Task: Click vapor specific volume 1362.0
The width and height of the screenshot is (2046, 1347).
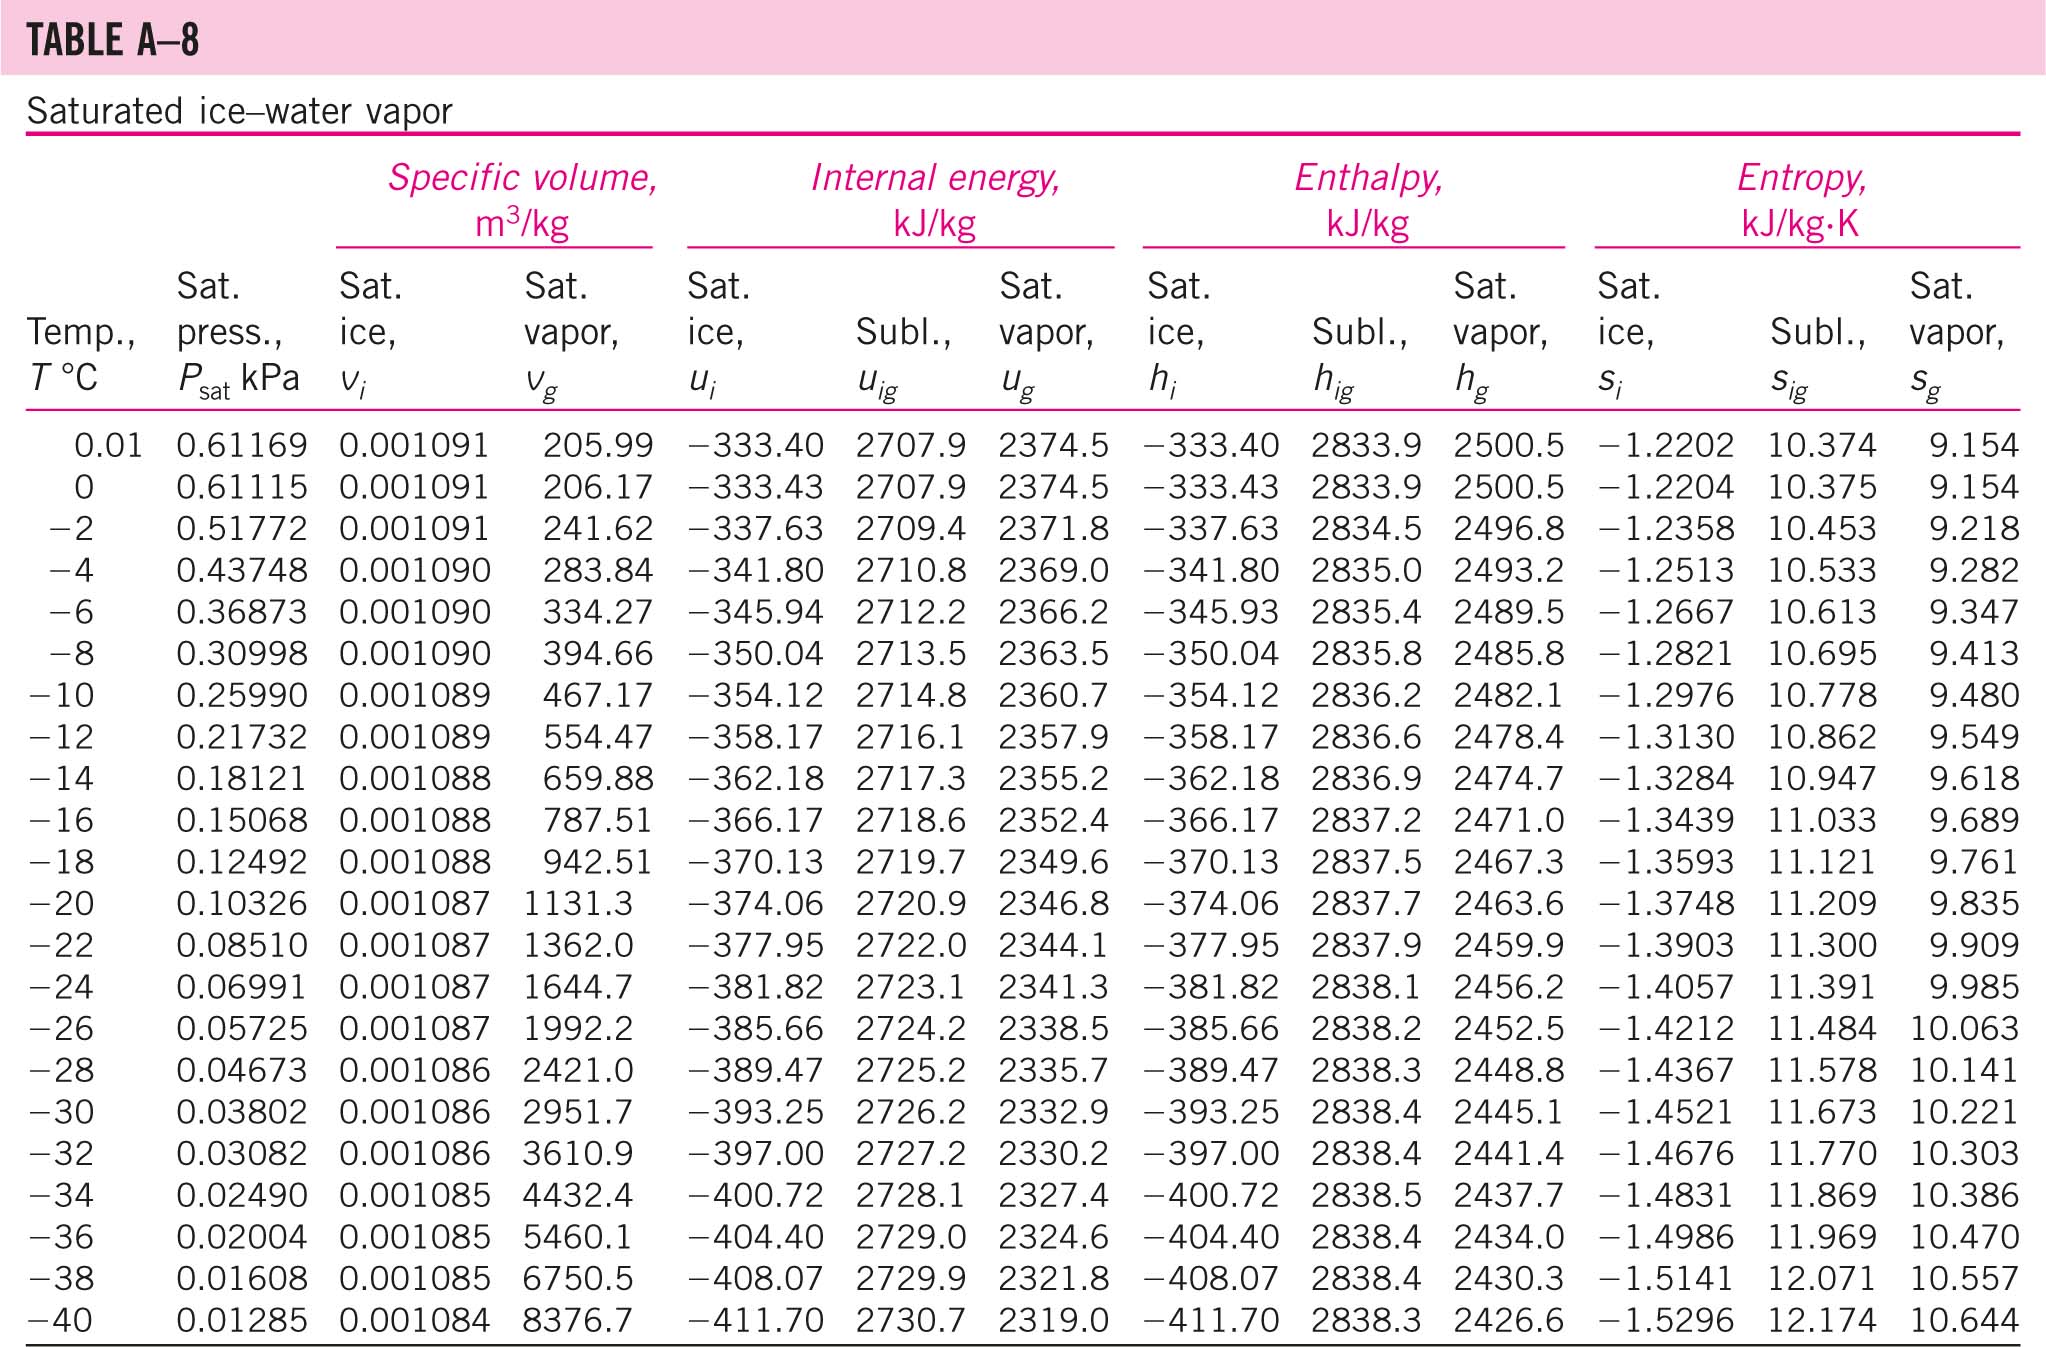Action: click(578, 945)
